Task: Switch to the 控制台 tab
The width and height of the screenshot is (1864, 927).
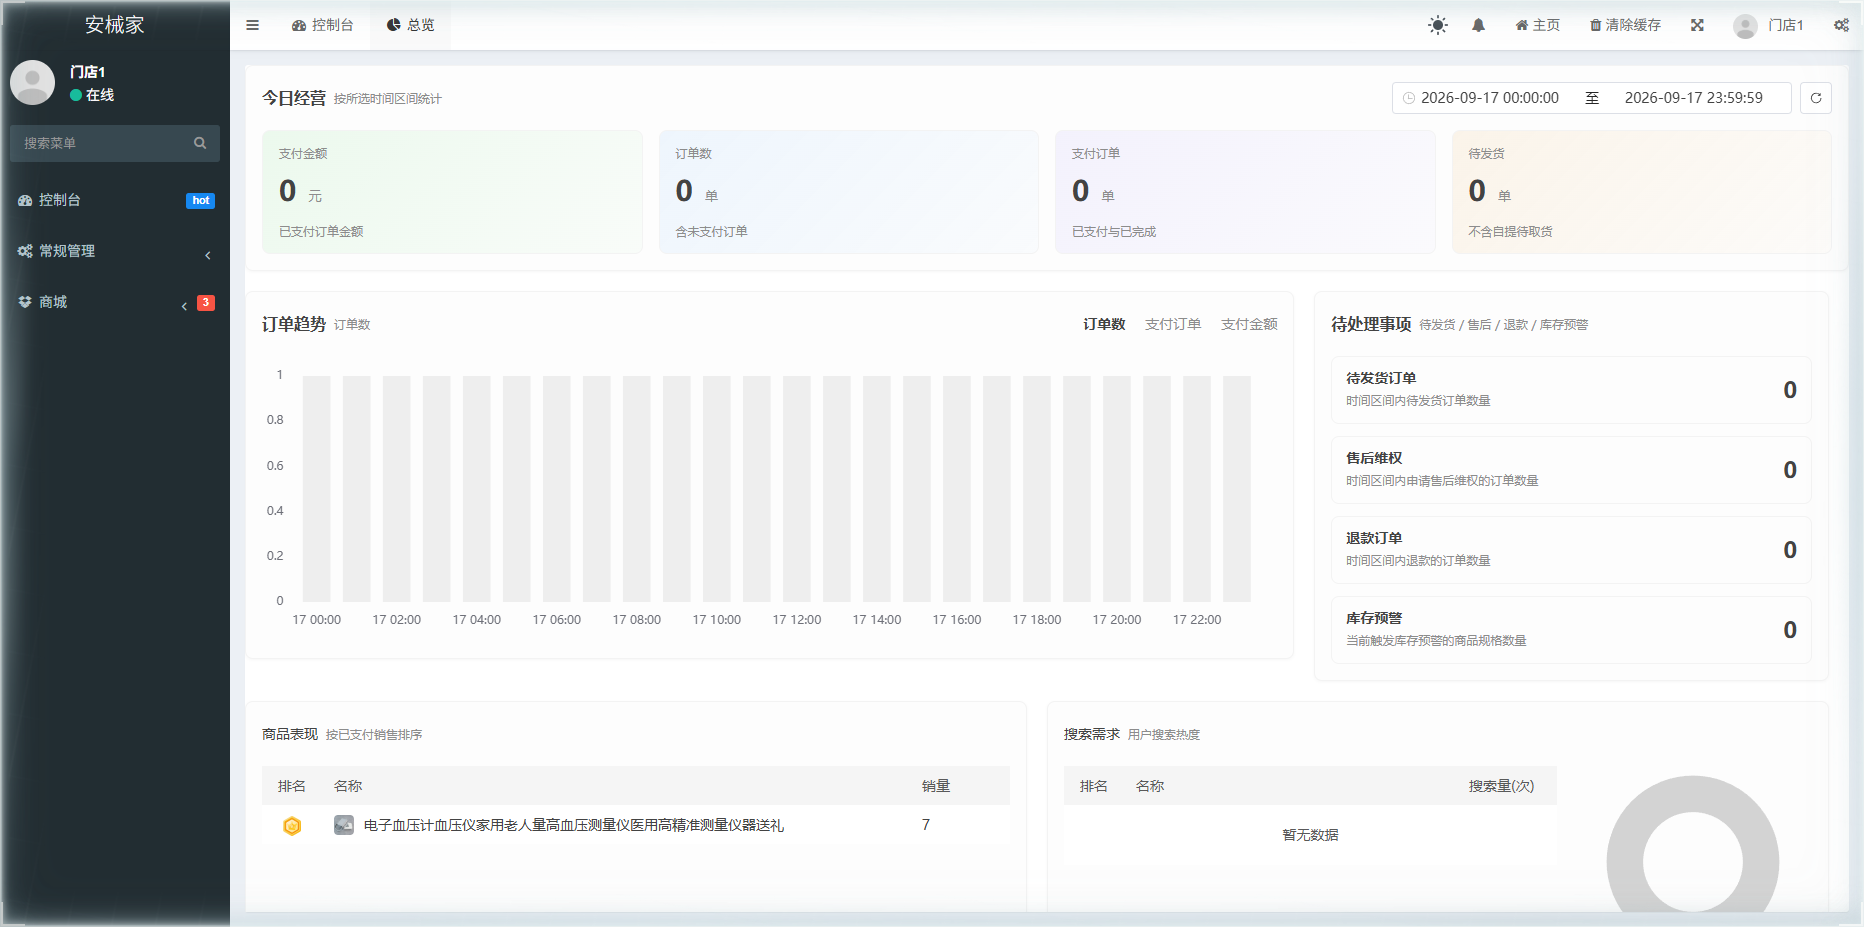Action: pyautogui.click(x=322, y=25)
